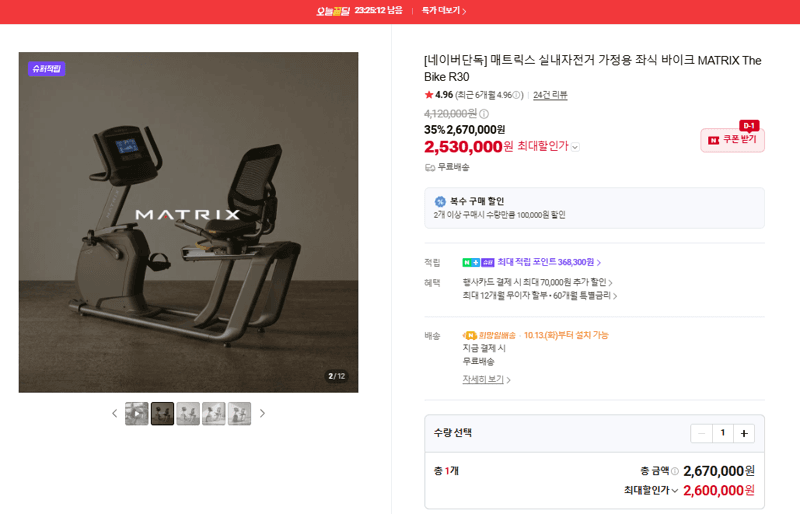Expand the 최대할인가 price breakdown chevron
800x514 pixels.
(576, 147)
